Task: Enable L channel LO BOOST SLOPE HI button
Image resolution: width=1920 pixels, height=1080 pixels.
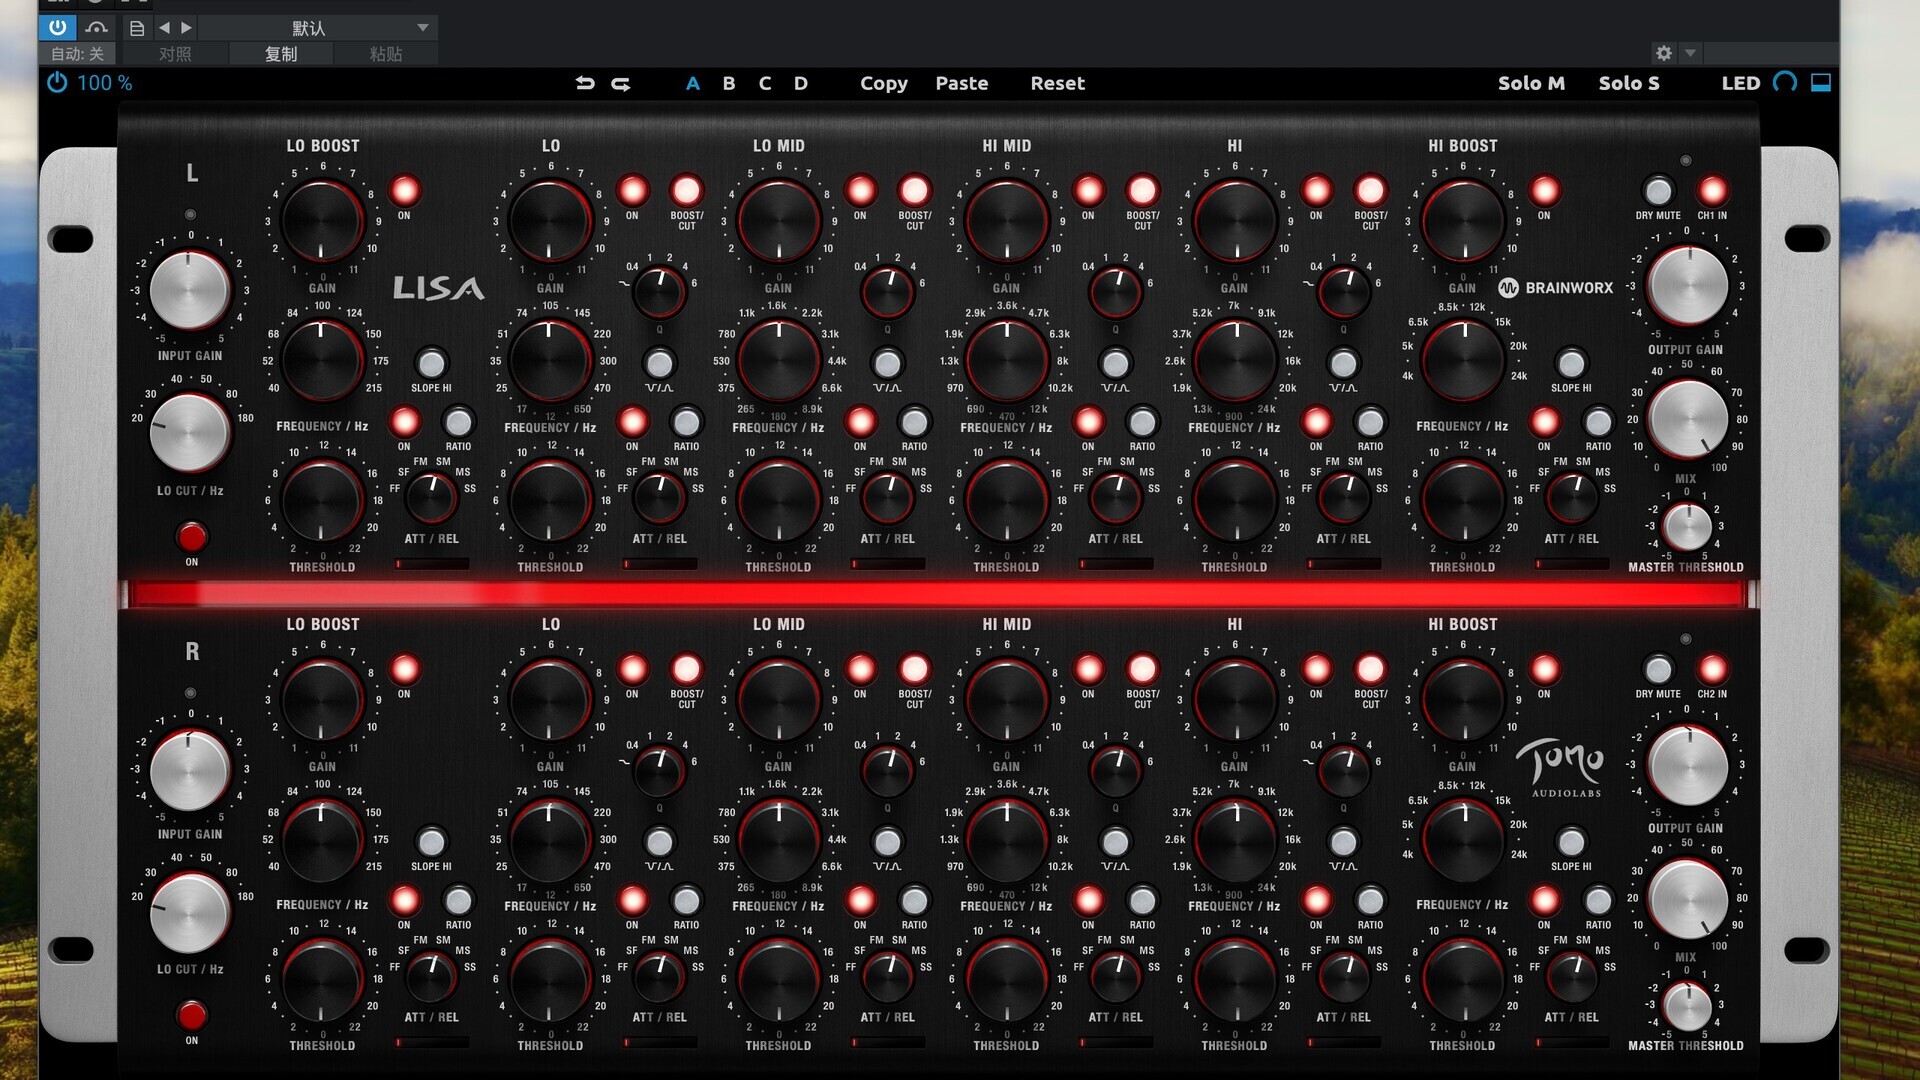Action: coord(431,363)
